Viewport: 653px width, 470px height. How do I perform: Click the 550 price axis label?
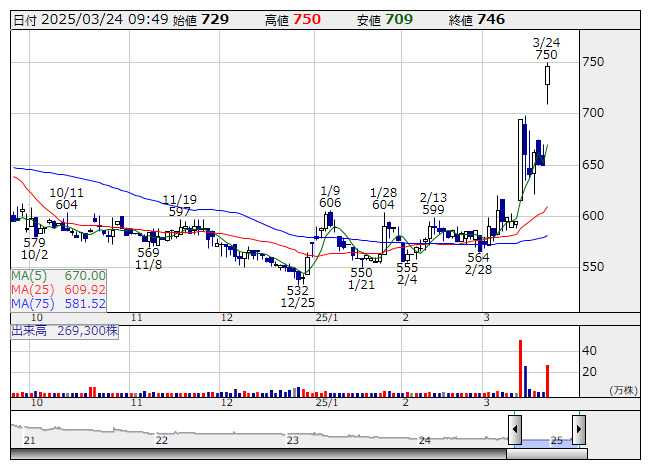593,267
